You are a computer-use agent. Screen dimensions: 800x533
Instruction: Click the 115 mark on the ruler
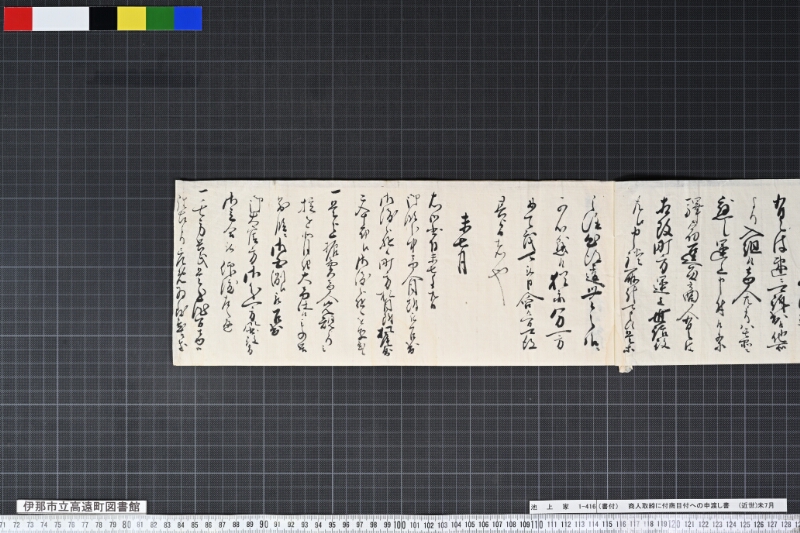(x=607, y=525)
